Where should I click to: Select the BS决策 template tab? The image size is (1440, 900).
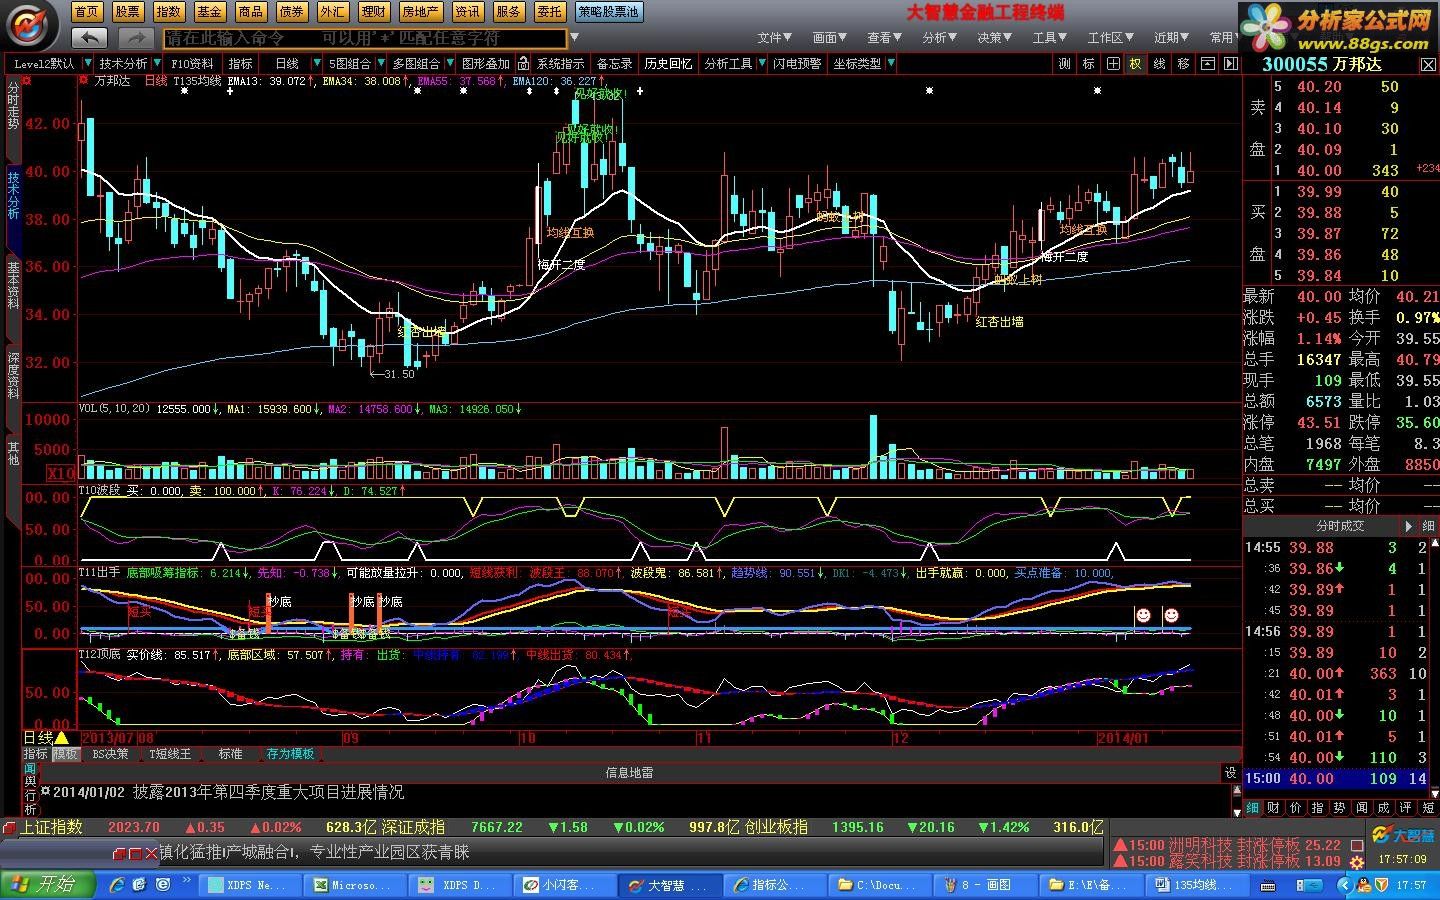(110, 754)
